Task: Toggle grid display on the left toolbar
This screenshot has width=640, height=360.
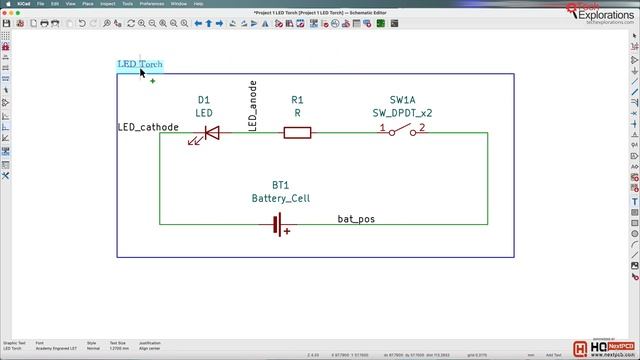Action: pos(6,36)
